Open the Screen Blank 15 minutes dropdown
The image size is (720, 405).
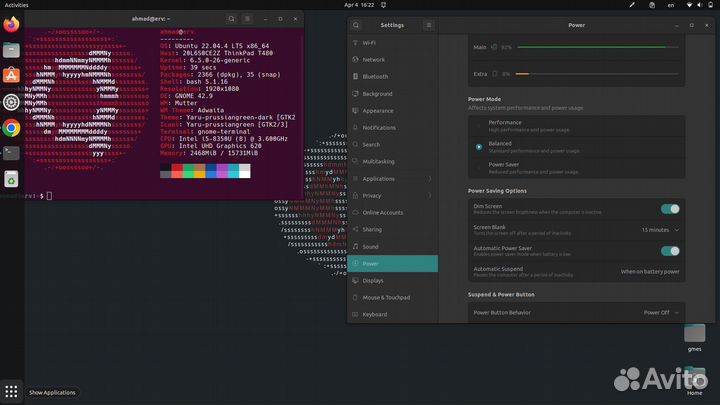[660, 230]
